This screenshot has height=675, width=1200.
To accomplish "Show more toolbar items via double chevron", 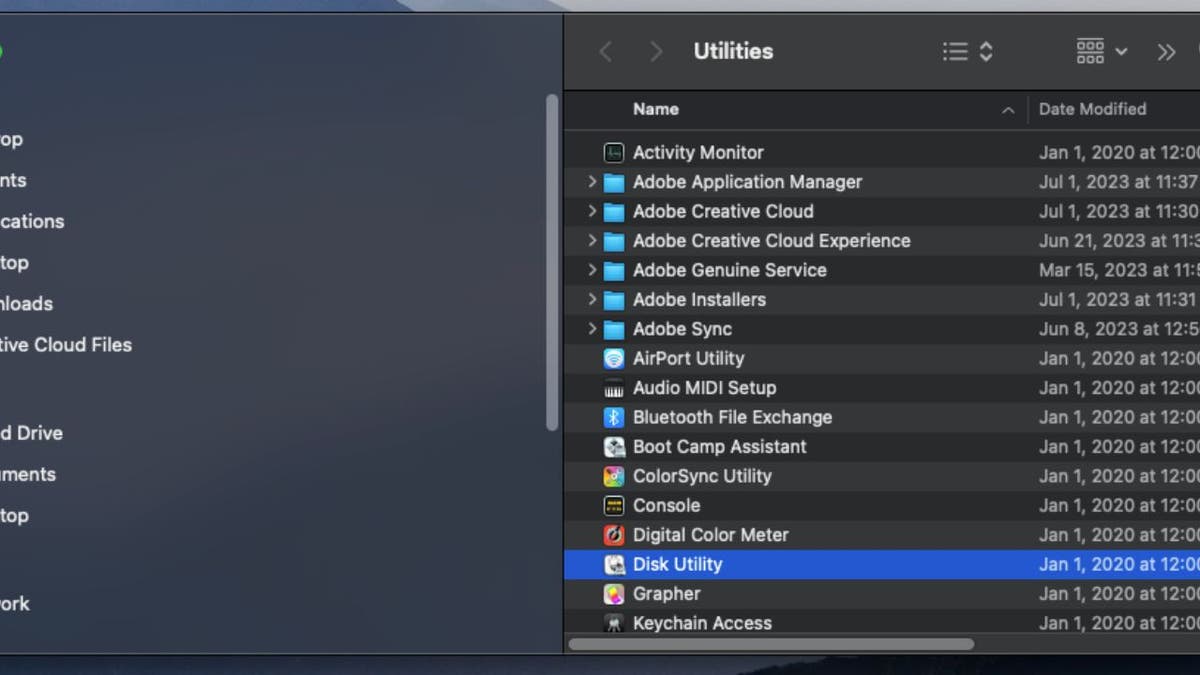I will tap(1166, 52).
